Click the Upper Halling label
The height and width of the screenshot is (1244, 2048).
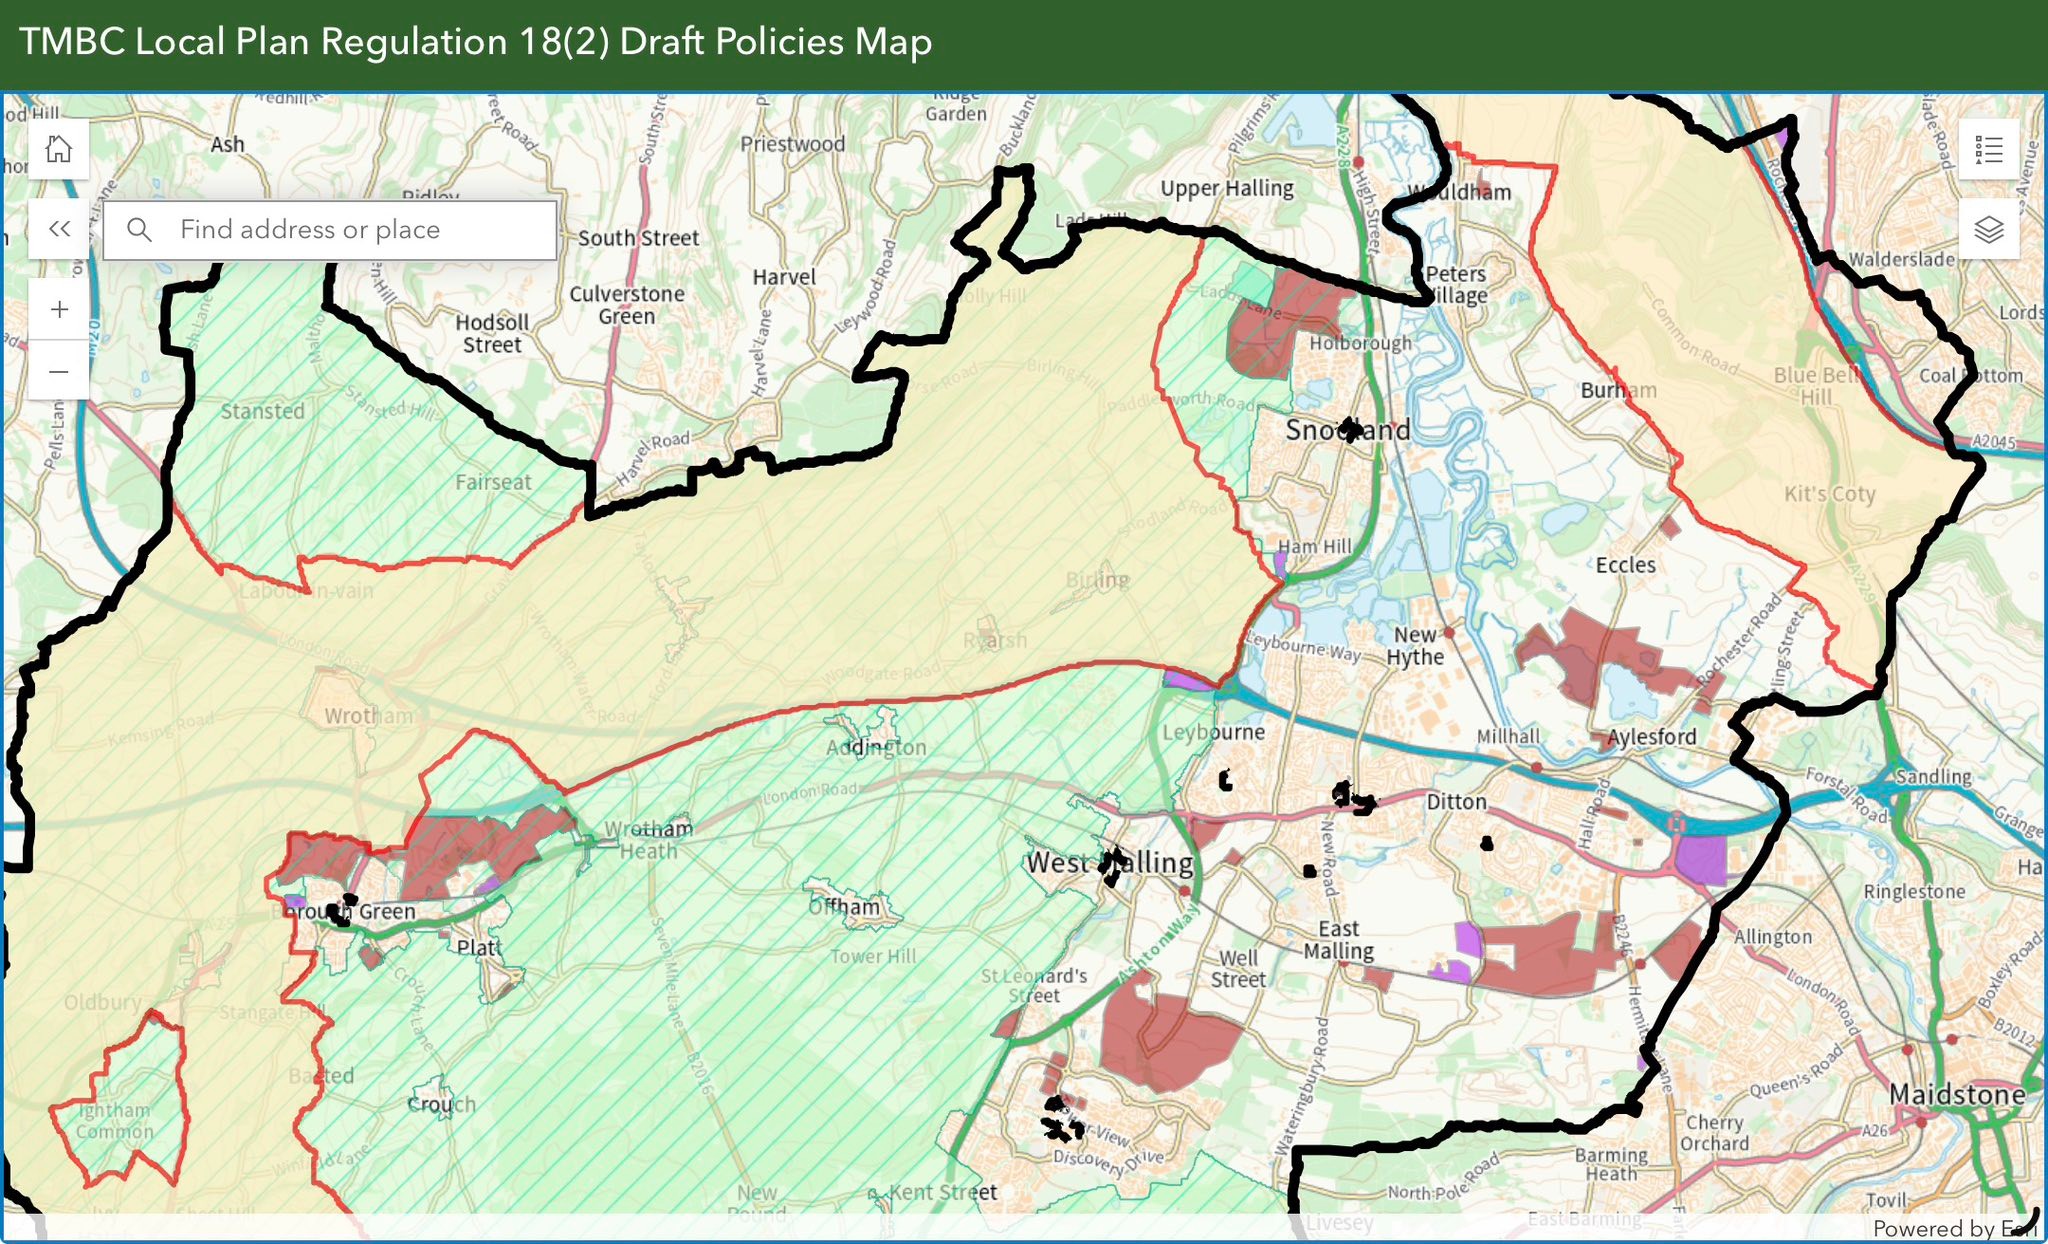1227,188
